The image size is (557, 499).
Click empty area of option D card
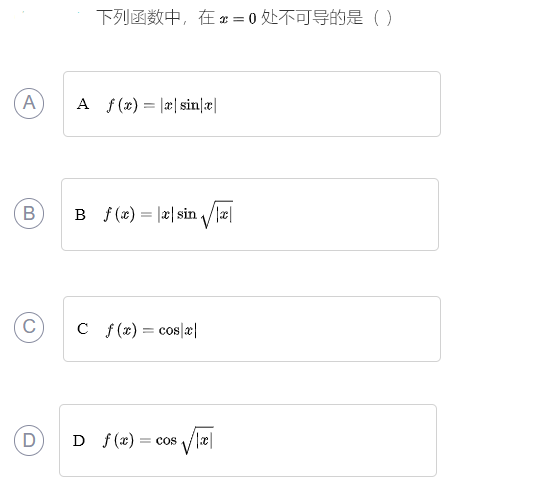click(323, 440)
